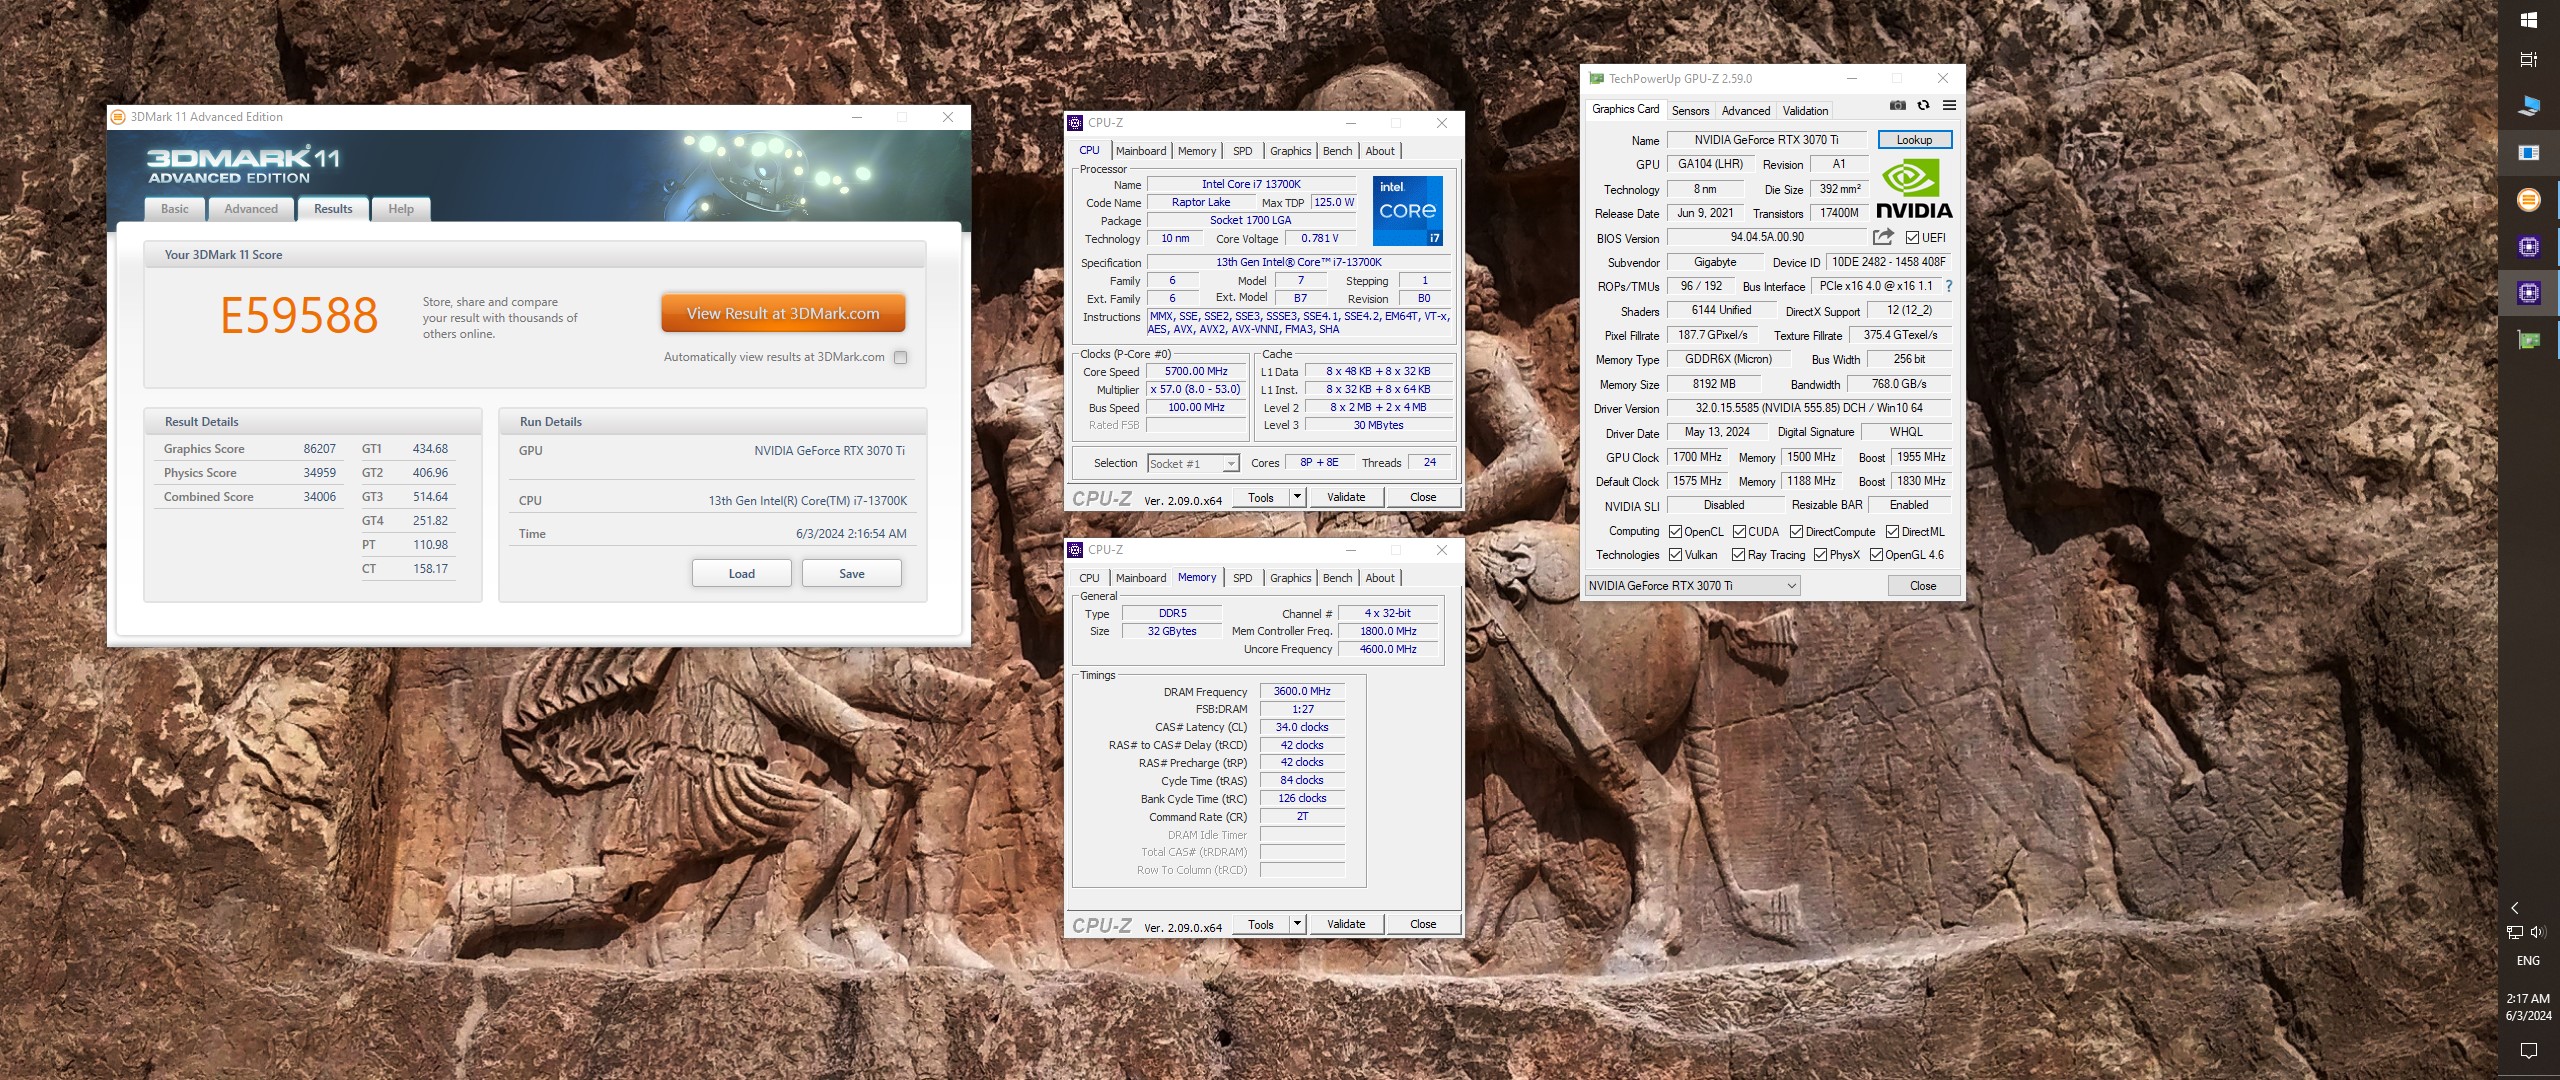Image resolution: width=2560 pixels, height=1080 pixels.
Task: Switch to 3DMark 11 on the taskbar
Action: coord(2529,200)
